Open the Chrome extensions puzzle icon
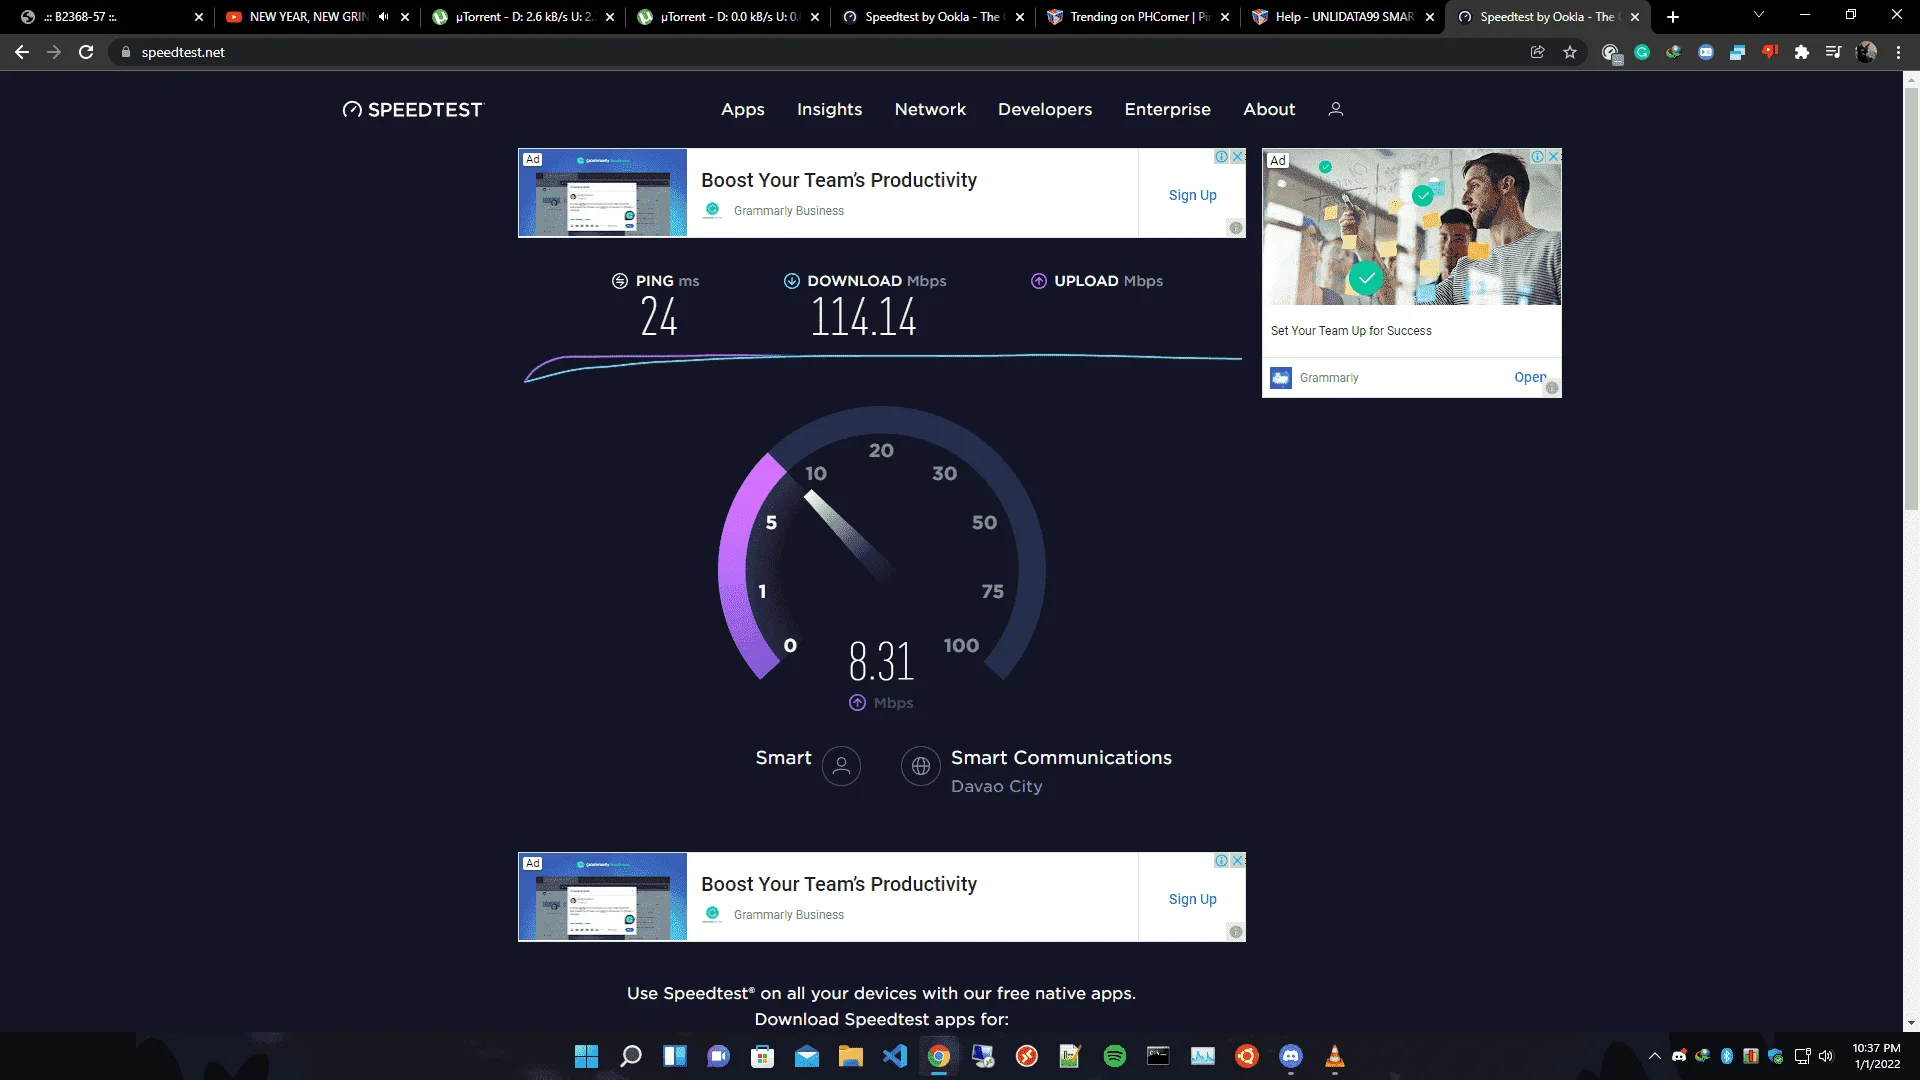 tap(1802, 52)
